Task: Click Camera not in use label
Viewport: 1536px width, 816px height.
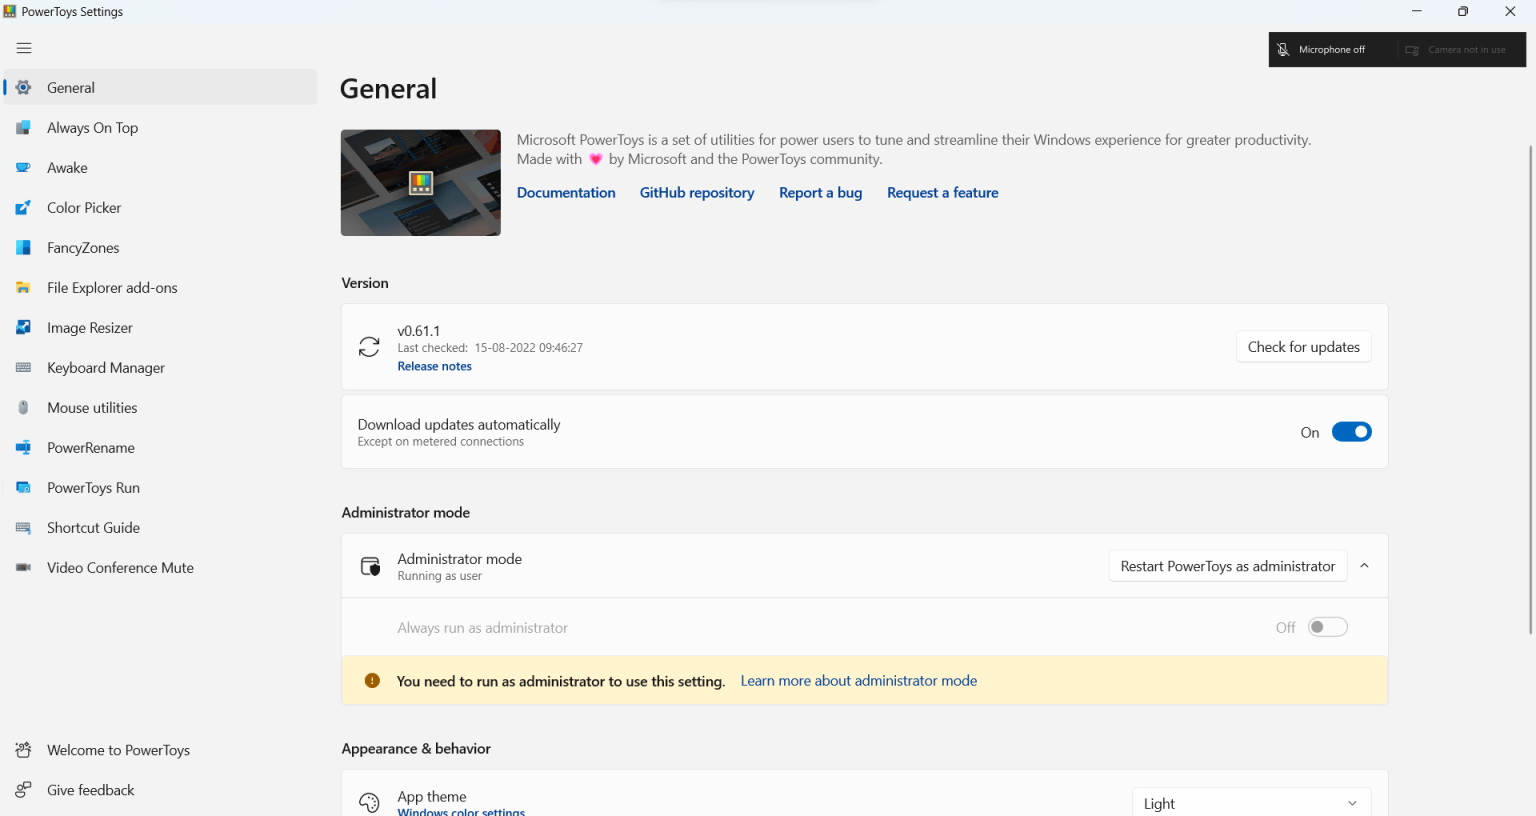Action: coord(1466,50)
